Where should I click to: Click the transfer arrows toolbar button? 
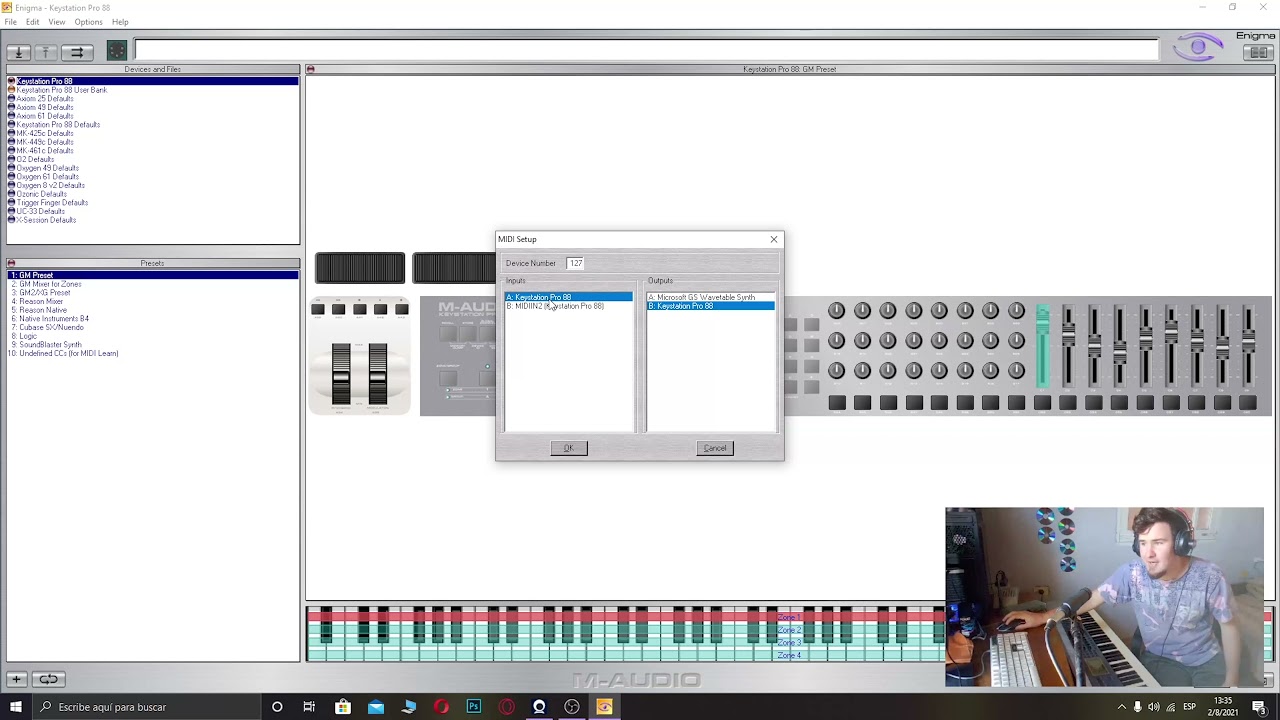[x=77, y=52]
